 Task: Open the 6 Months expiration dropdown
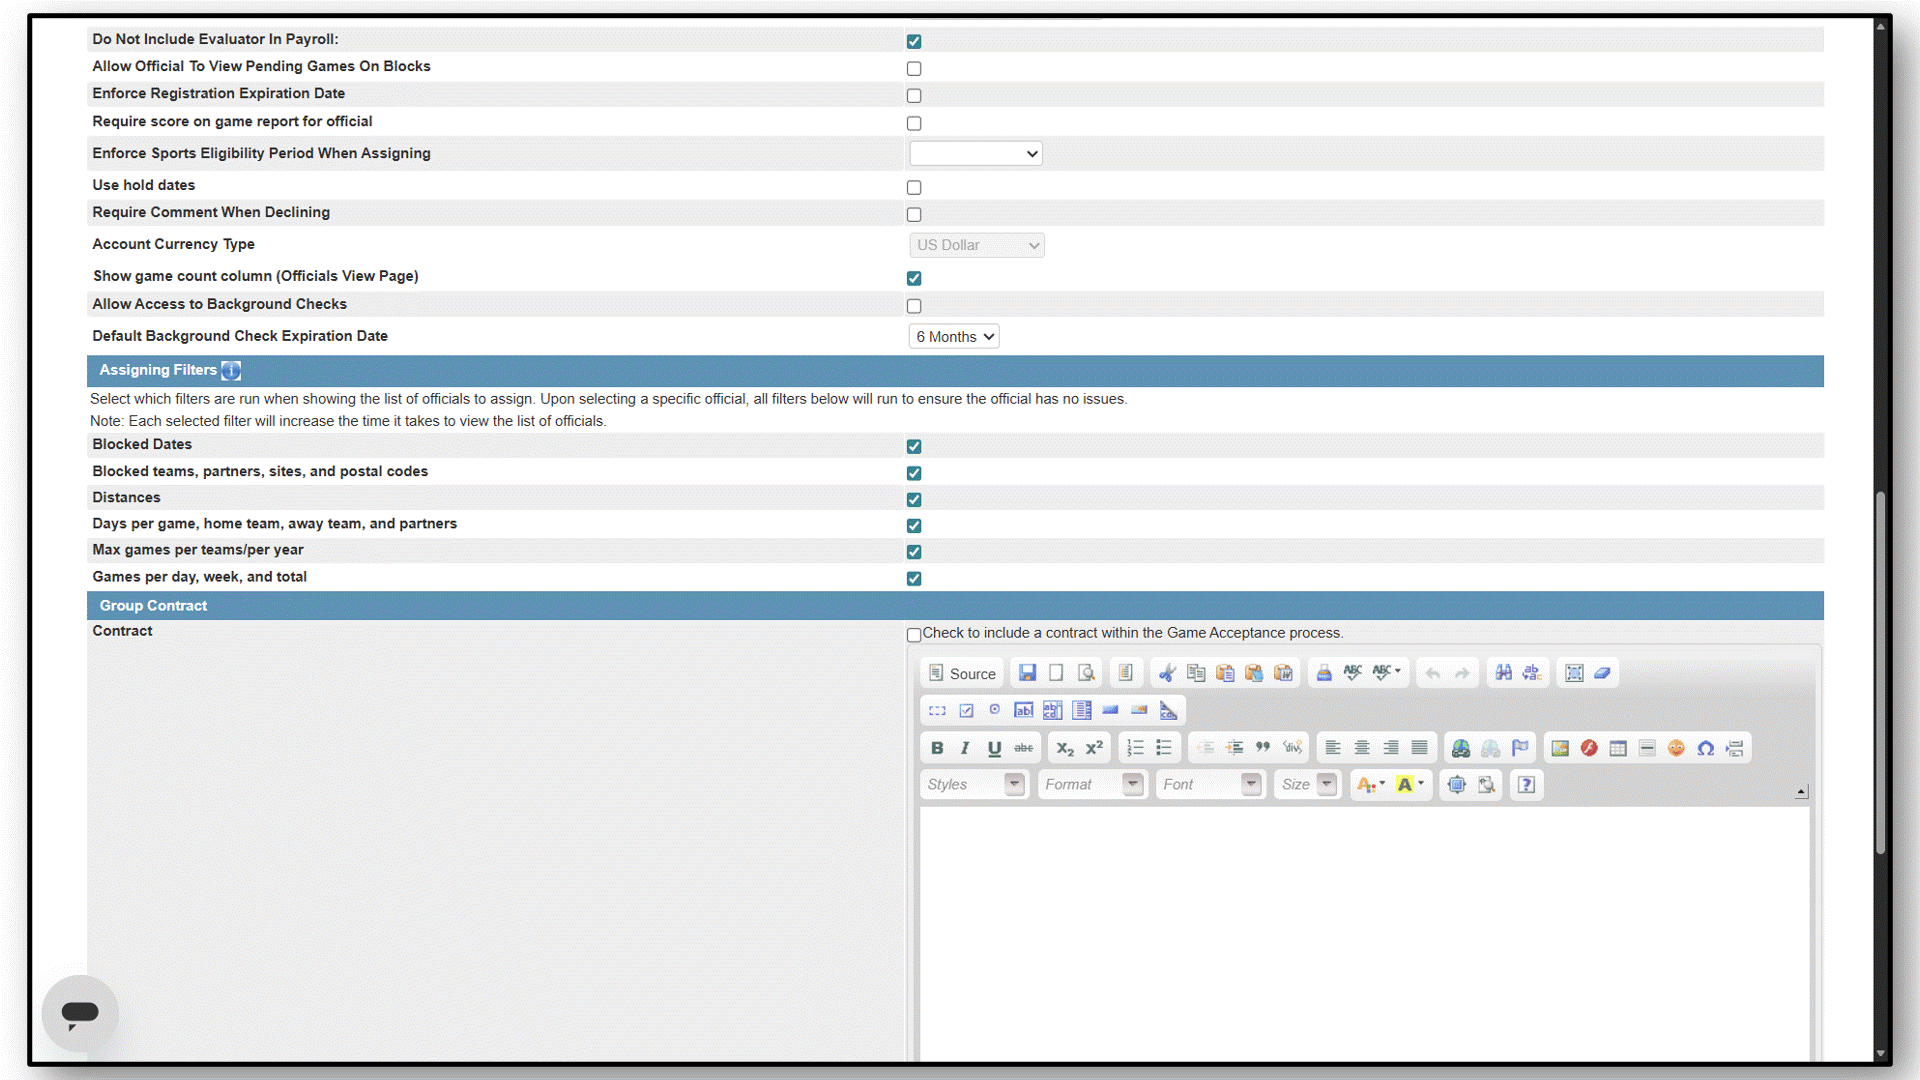[954, 337]
